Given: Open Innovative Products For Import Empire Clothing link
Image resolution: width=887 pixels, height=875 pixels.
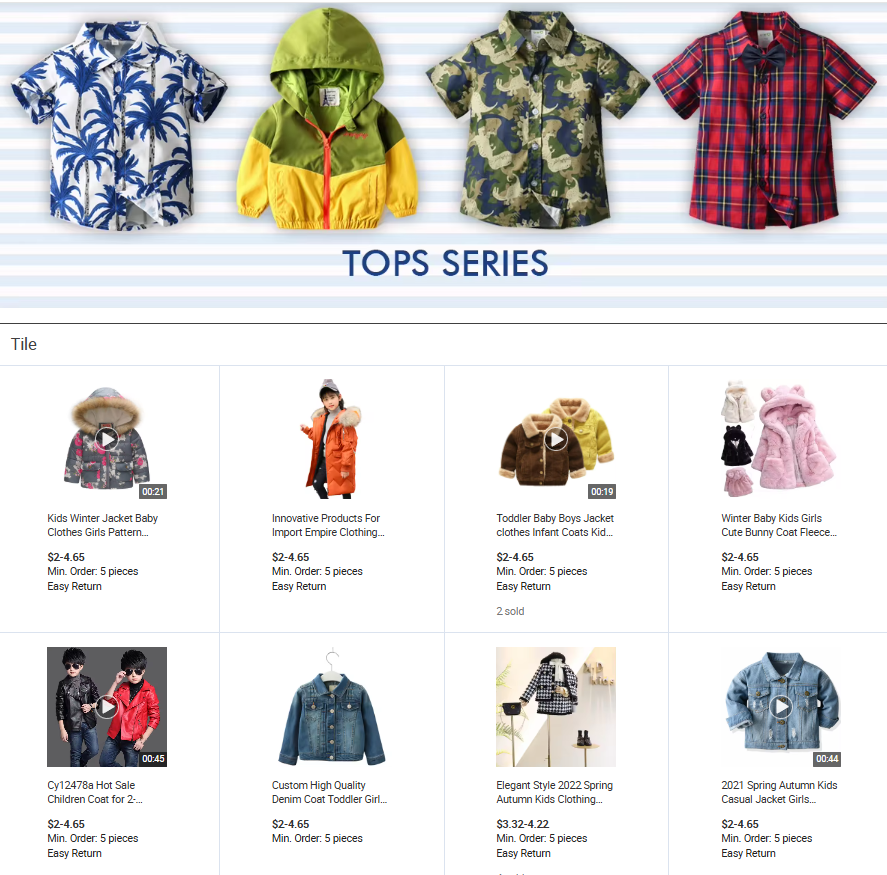Looking at the screenshot, I should 328,525.
